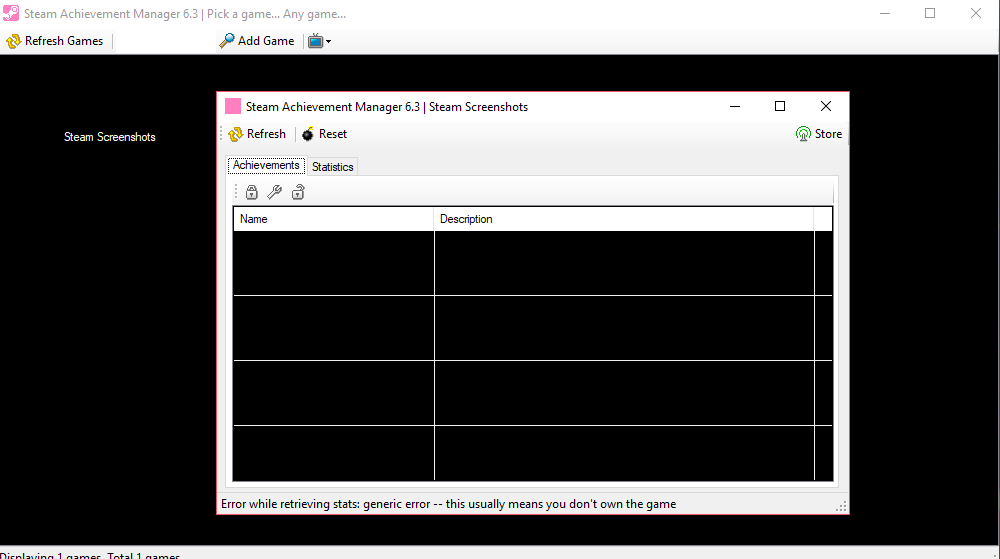The image size is (1000, 559).
Task: Click the lock all achievements icon
Action: click(x=252, y=192)
